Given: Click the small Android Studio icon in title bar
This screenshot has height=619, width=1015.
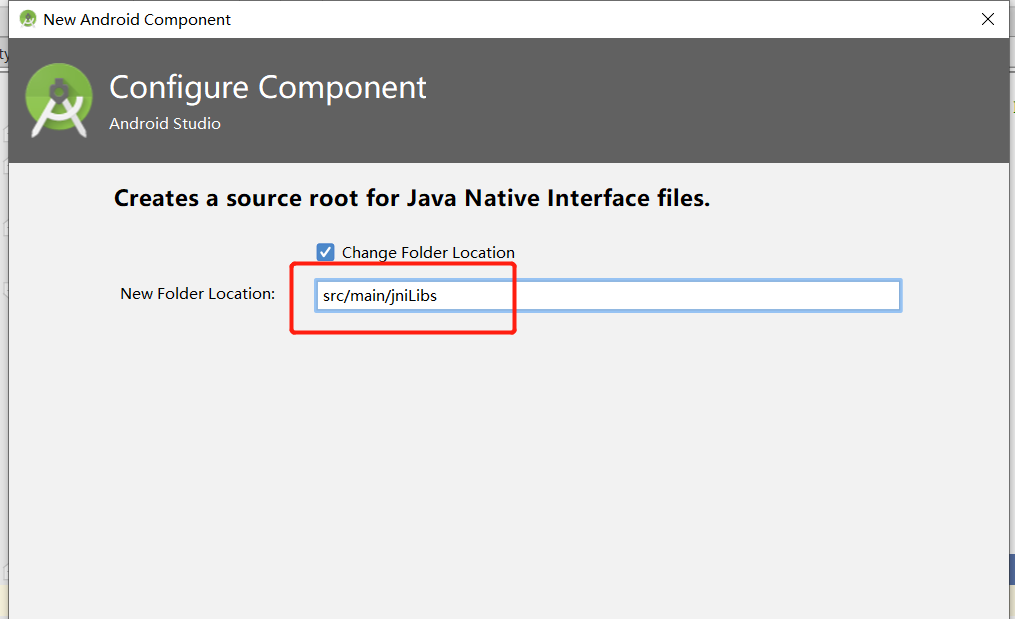Looking at the screenshot, I should (28, 19).
